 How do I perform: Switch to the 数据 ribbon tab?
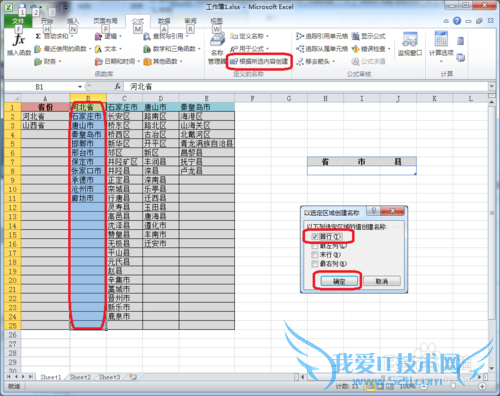pyautogui.click(x=164, y=21)
